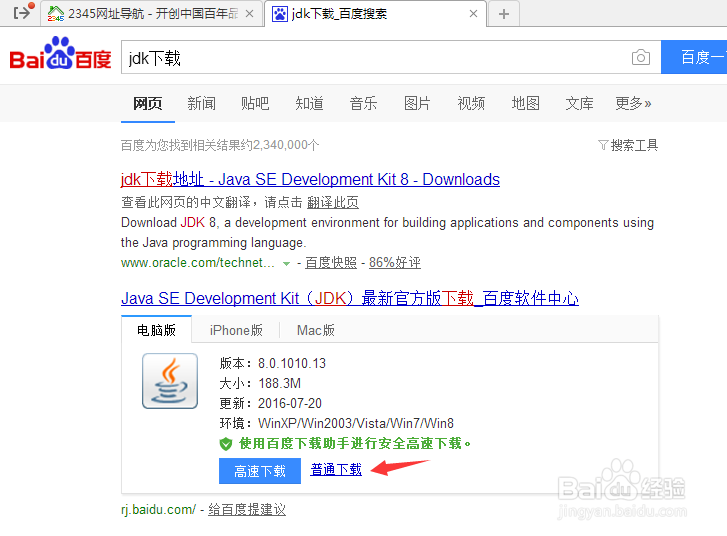Click the green security shield icon
The width and height of the screenshot is (727, 536).
226,444
